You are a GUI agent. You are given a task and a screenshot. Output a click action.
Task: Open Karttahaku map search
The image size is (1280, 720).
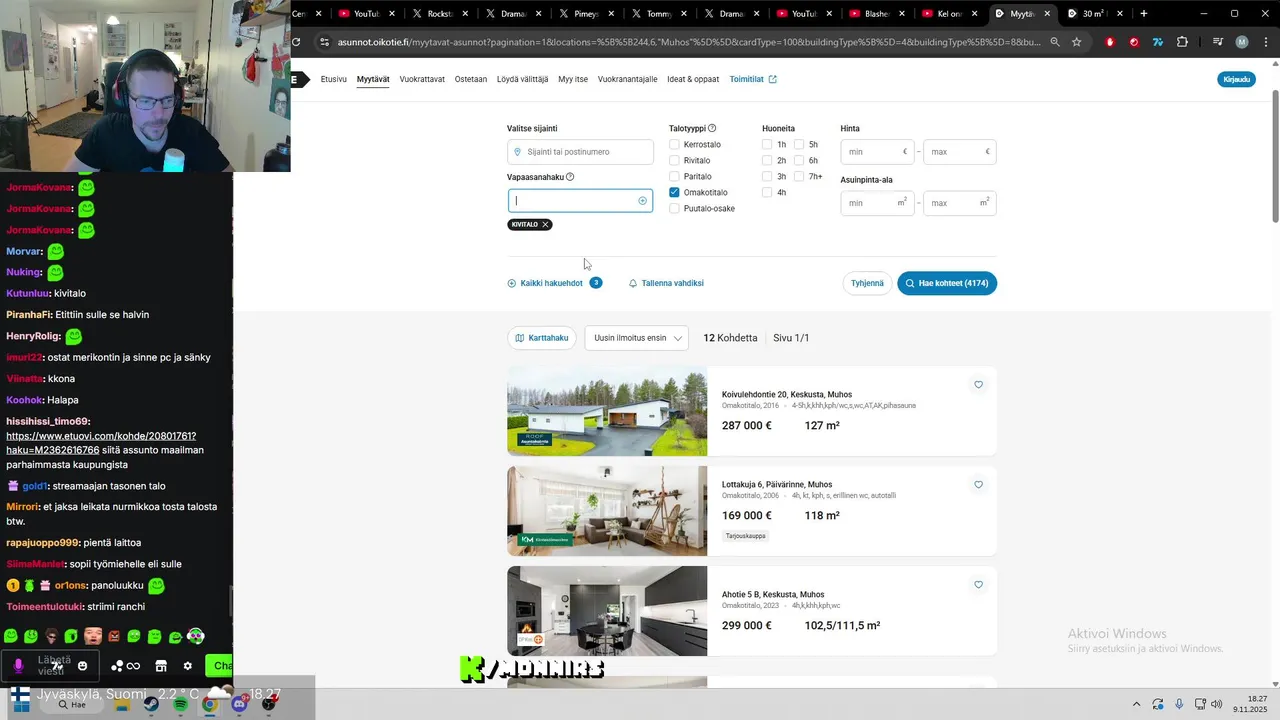542,338
